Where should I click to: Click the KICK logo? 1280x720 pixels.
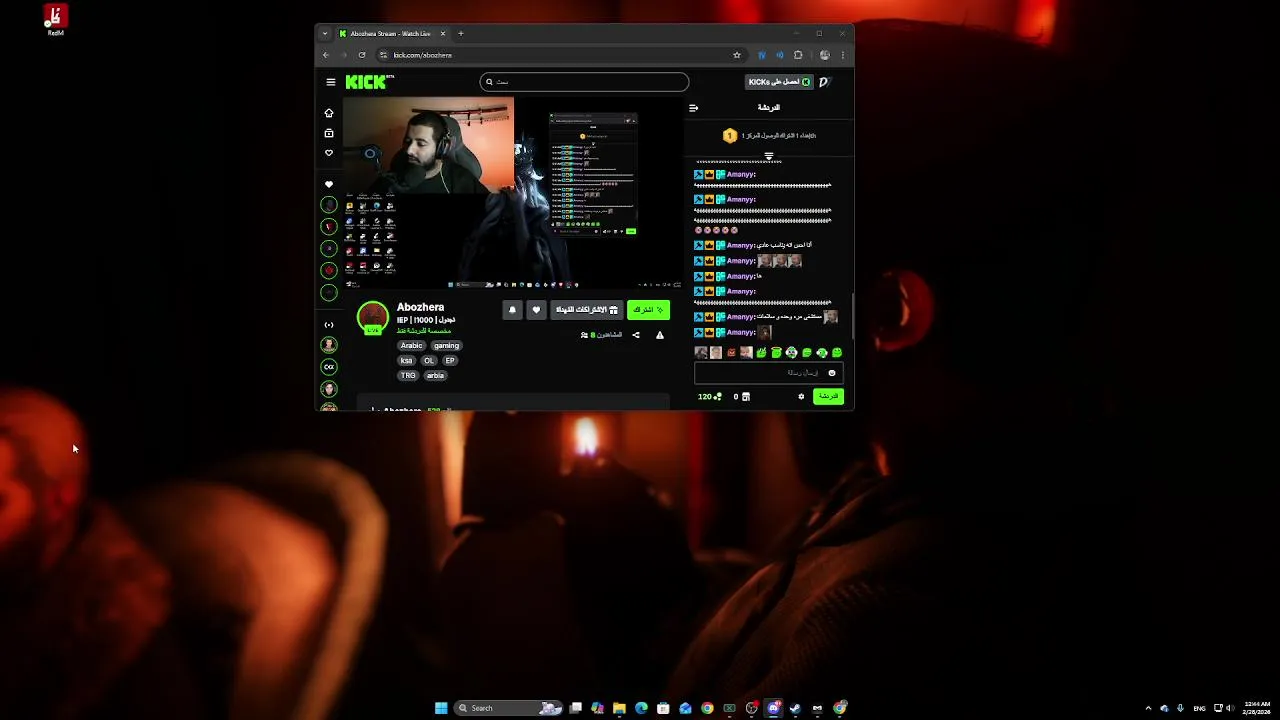click(368, 82)
